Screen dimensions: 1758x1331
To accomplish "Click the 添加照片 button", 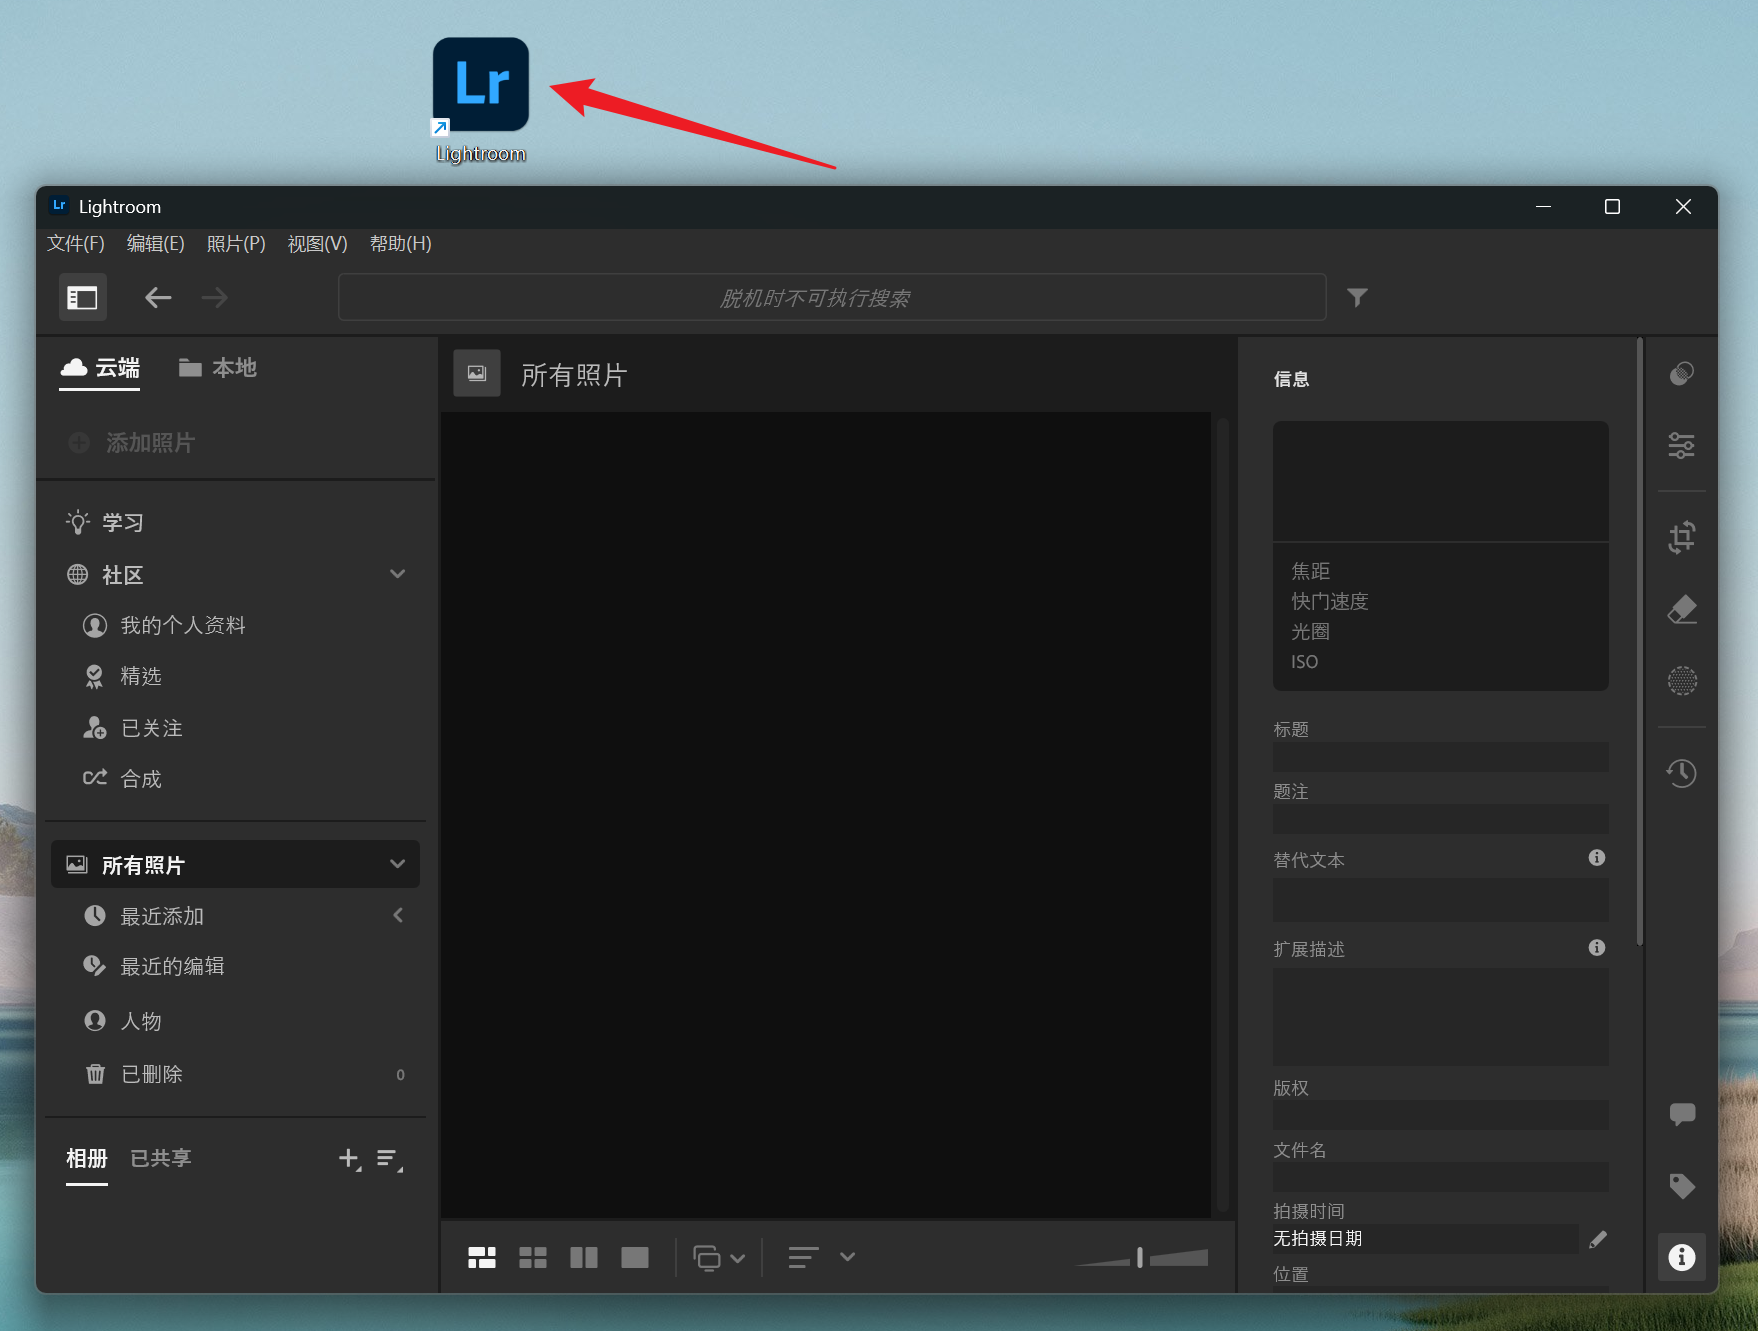I will 132,442.
